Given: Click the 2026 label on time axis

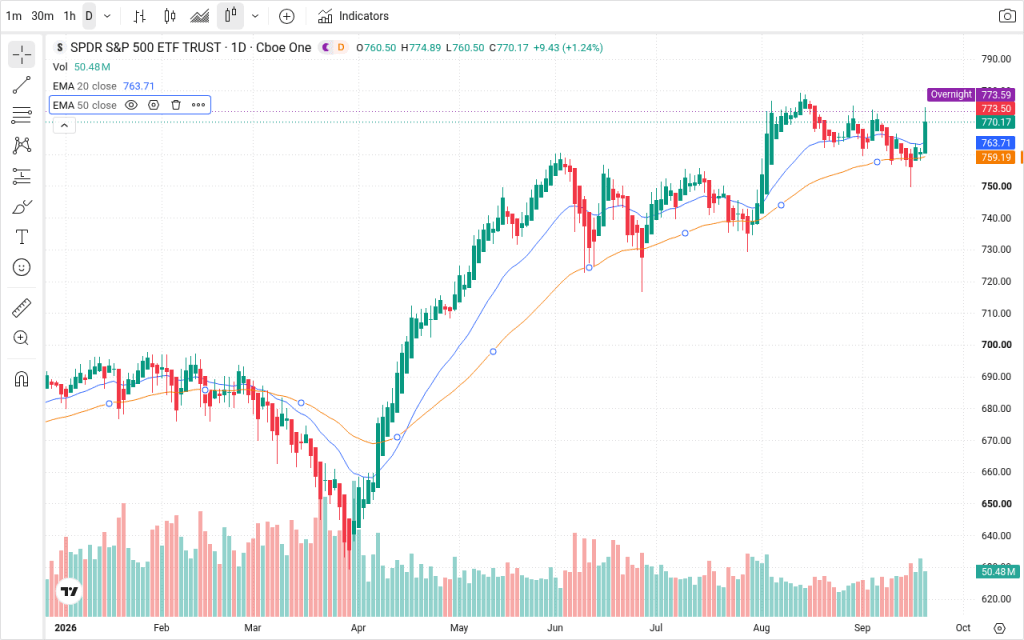Looking at the screenshot, I should (x=65, y=628).
